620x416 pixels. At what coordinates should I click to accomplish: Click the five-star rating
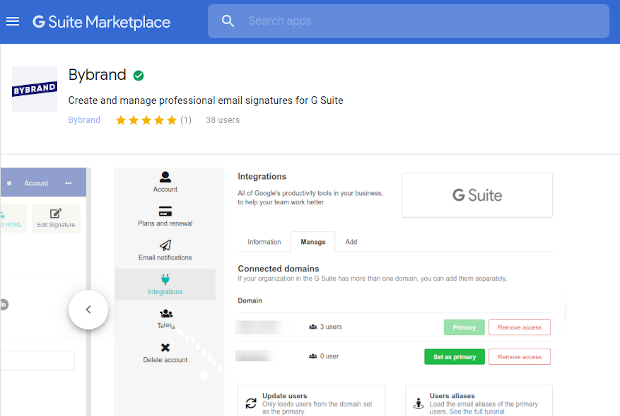(x=146, y=120)
